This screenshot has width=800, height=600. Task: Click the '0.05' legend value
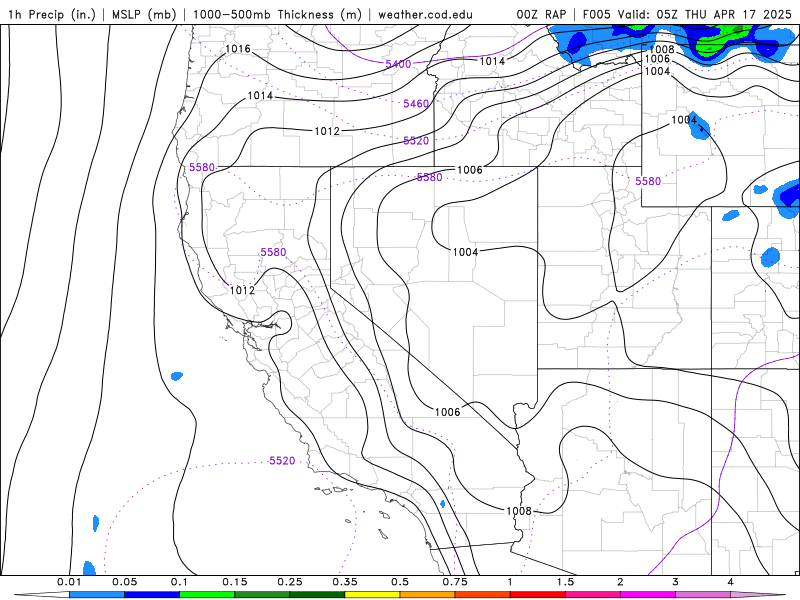124,582
